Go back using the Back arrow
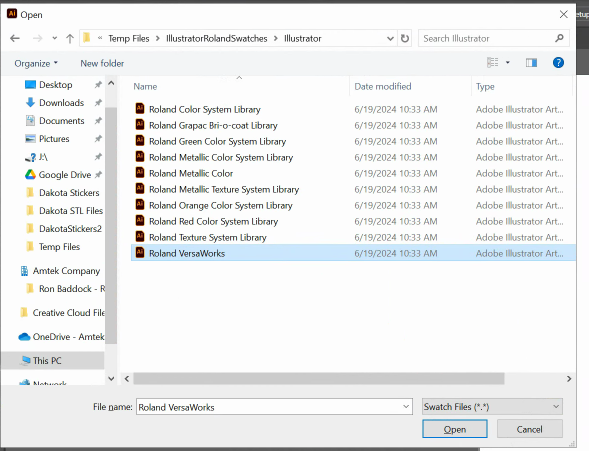Image resolution: width=589 pixels, height=451 pixels. click(15, 38)
